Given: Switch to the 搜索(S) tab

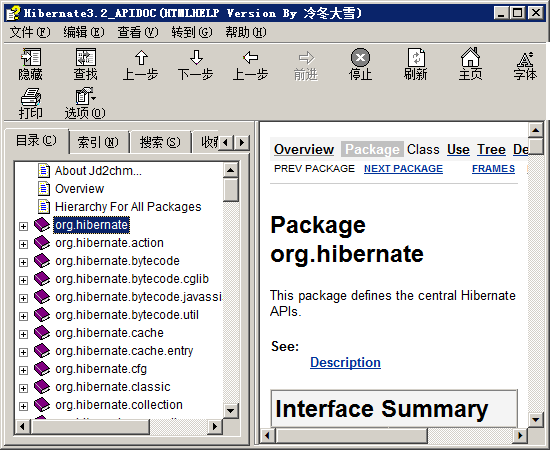Looking at the screenshot, I should click(x=160, y=142).
